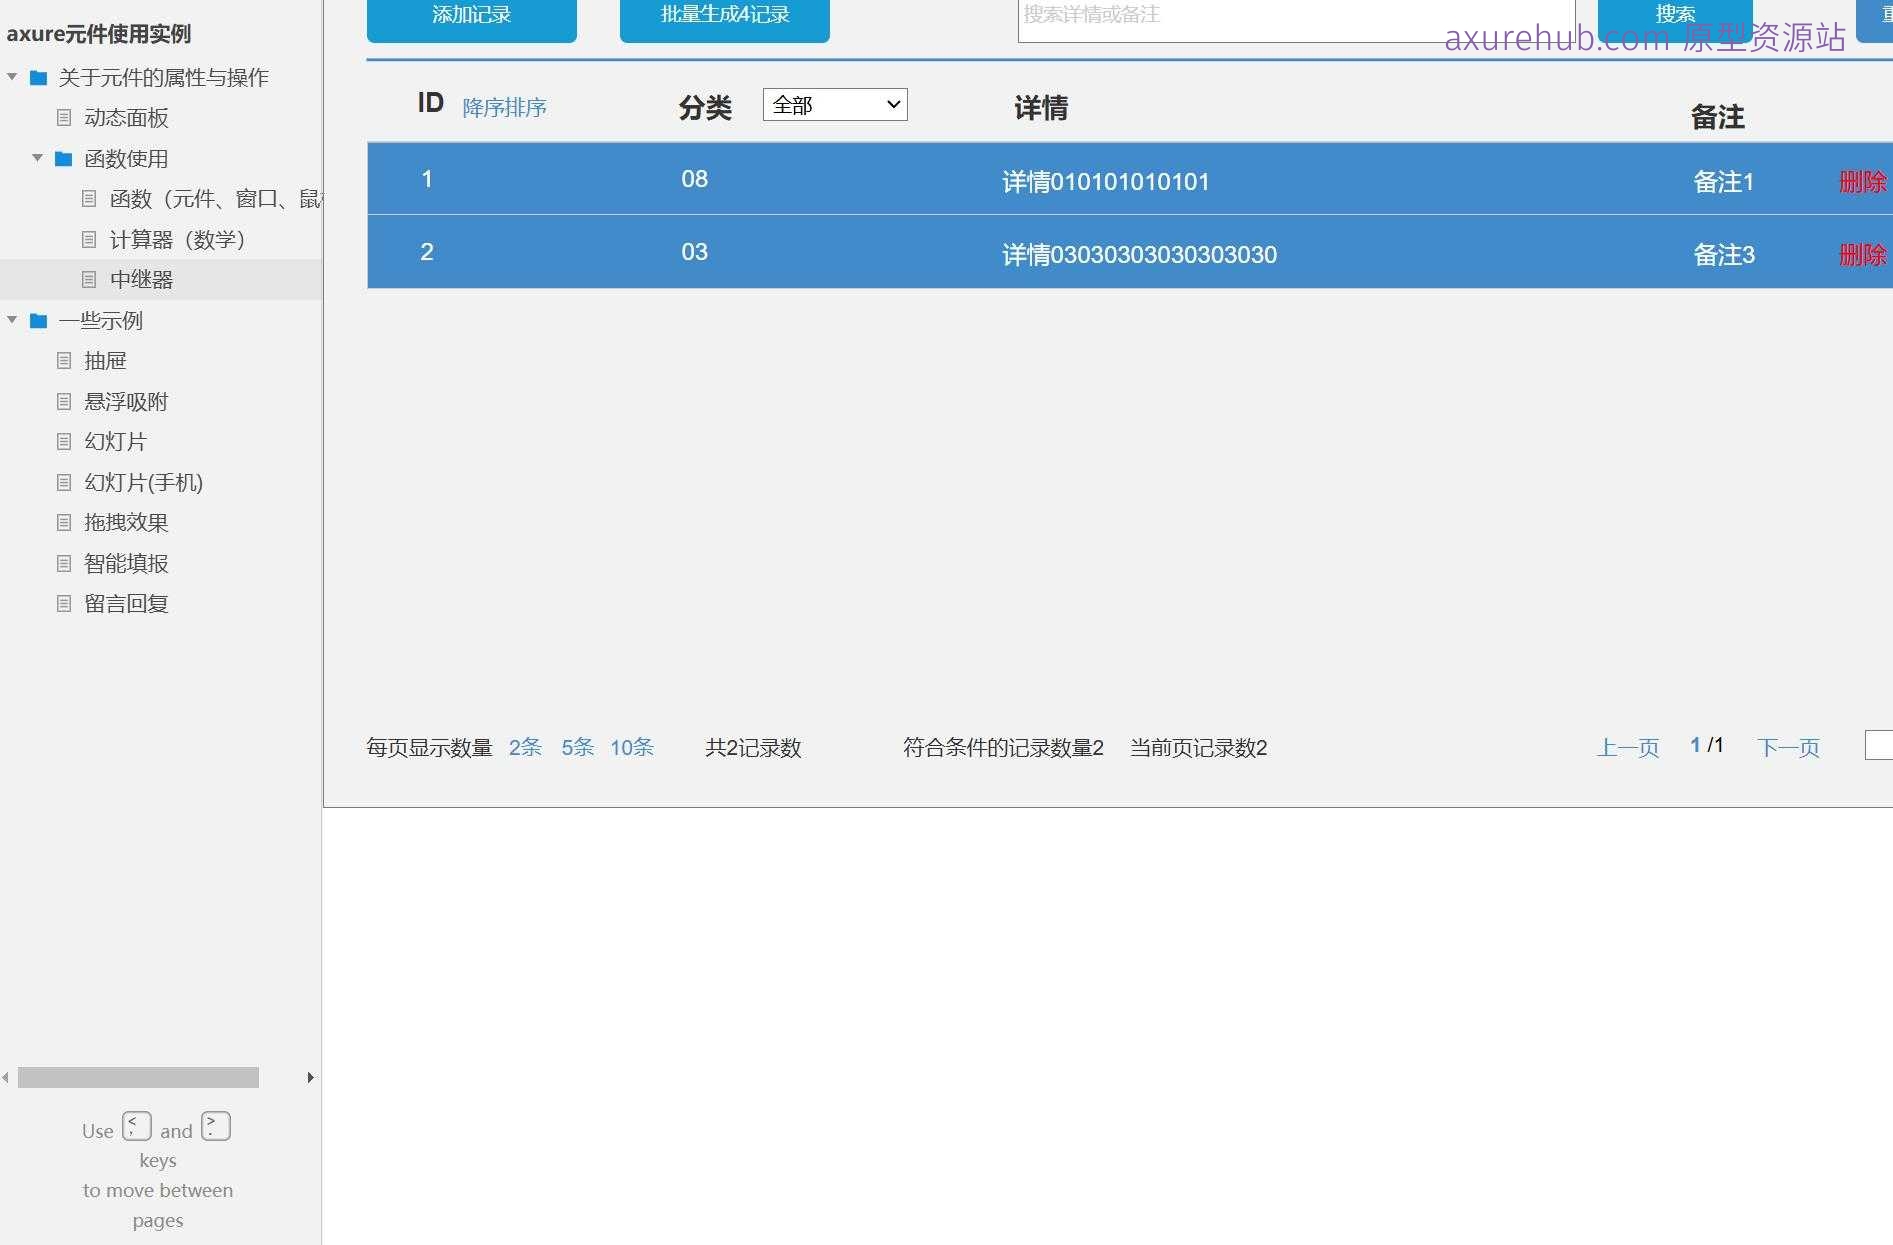Screen dimensions: 1893x1245
Task: Select 10条 records per page
Action: 631,747
